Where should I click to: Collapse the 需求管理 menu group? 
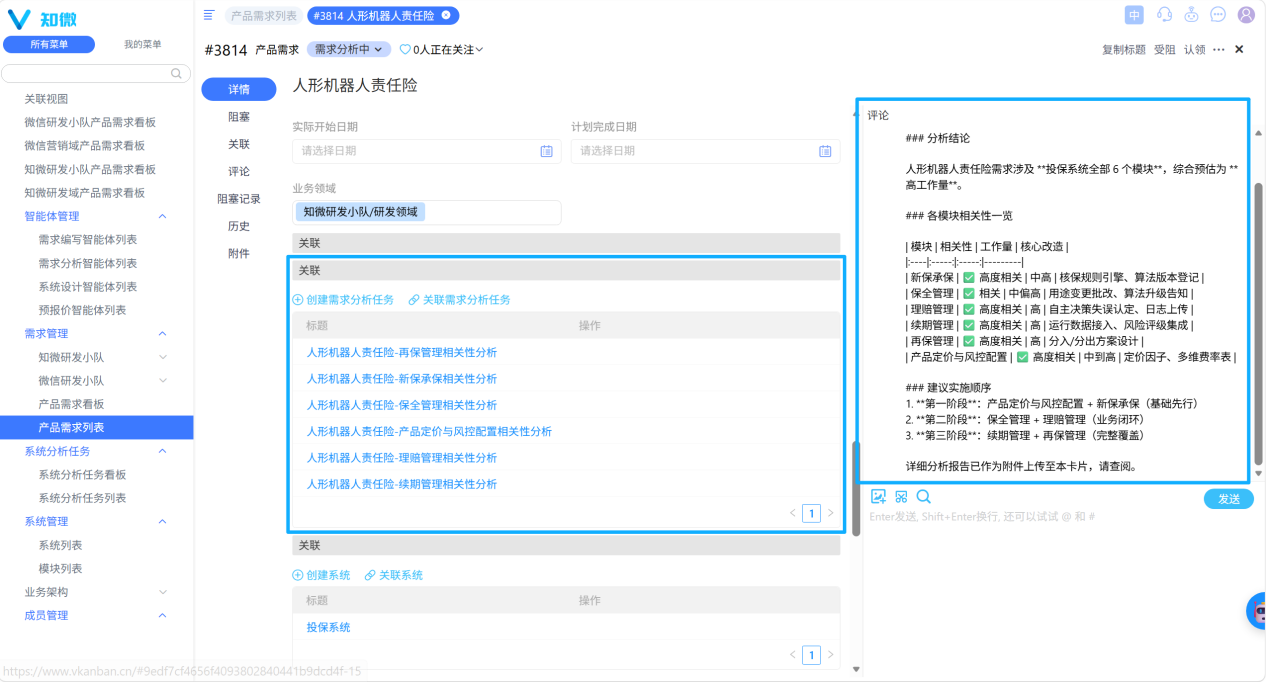coord(163,333)
